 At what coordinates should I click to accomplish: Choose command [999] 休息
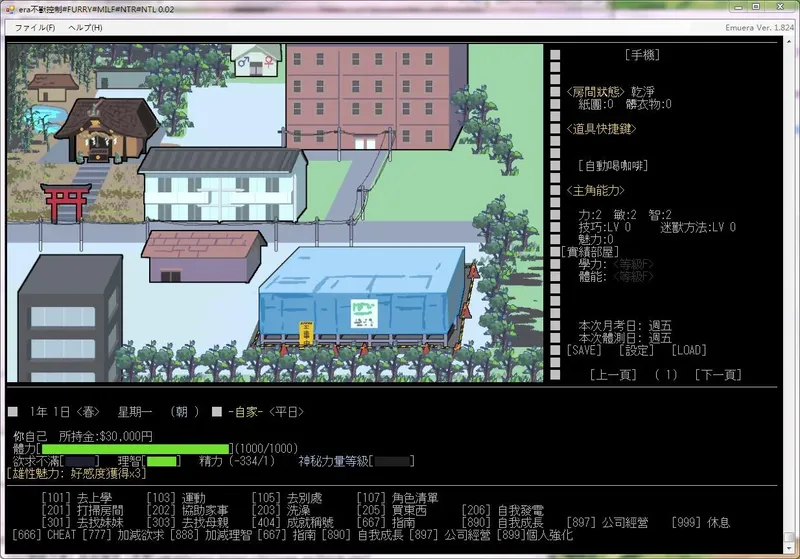701,523
